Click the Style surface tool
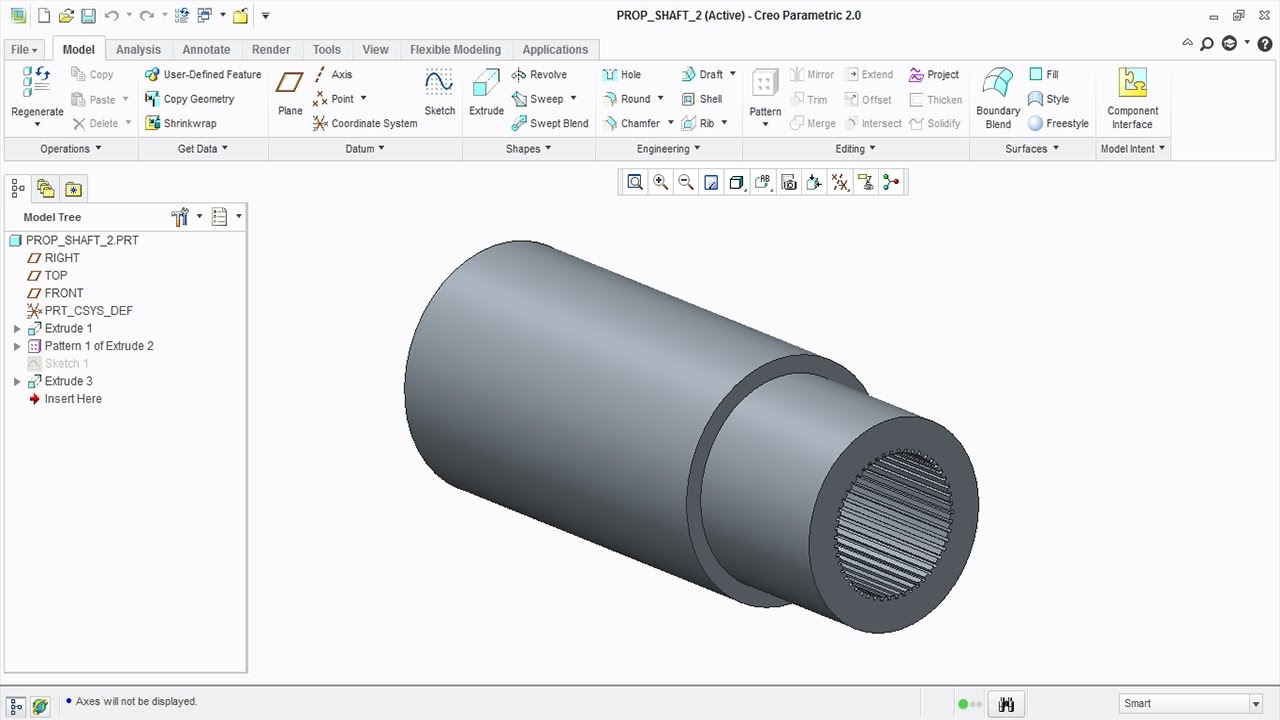1280x720 pixels. point(1048,99)
